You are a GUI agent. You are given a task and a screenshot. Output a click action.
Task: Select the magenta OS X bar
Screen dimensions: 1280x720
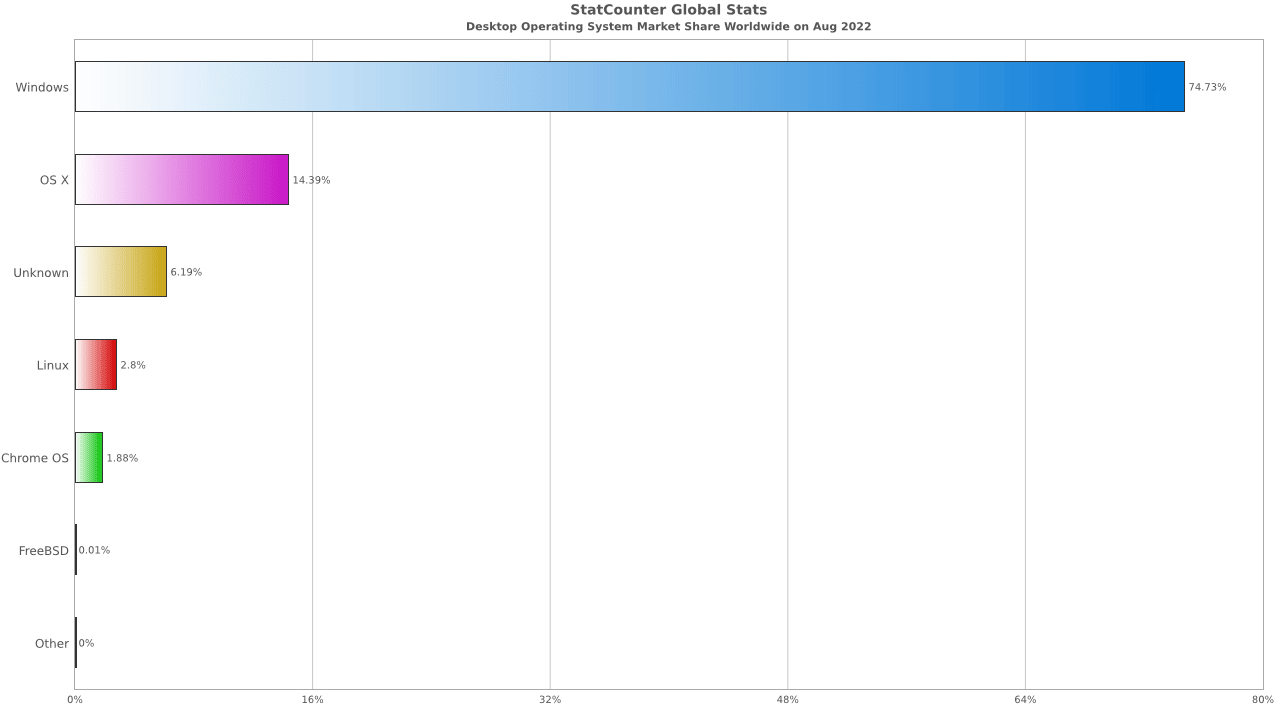tap(182, 180)
